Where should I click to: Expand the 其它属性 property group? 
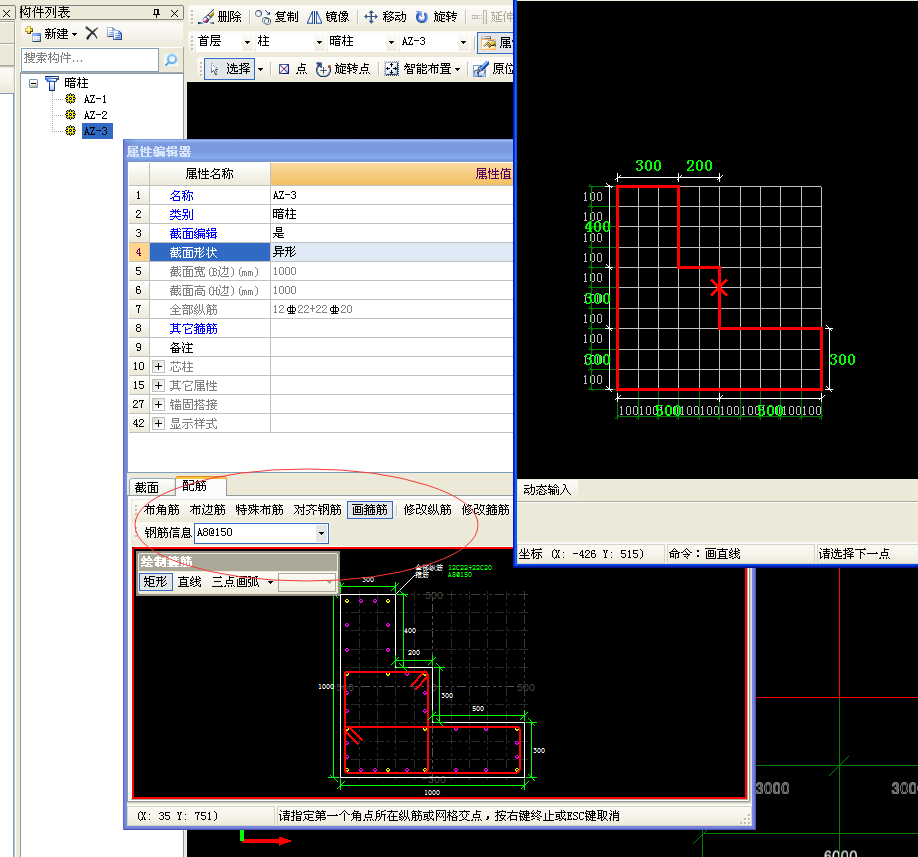pyautogui.click(x=158, y=385)
